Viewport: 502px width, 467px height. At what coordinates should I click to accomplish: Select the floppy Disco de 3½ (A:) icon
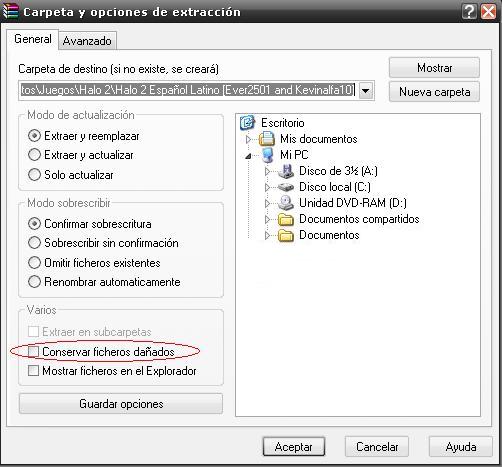286,171
